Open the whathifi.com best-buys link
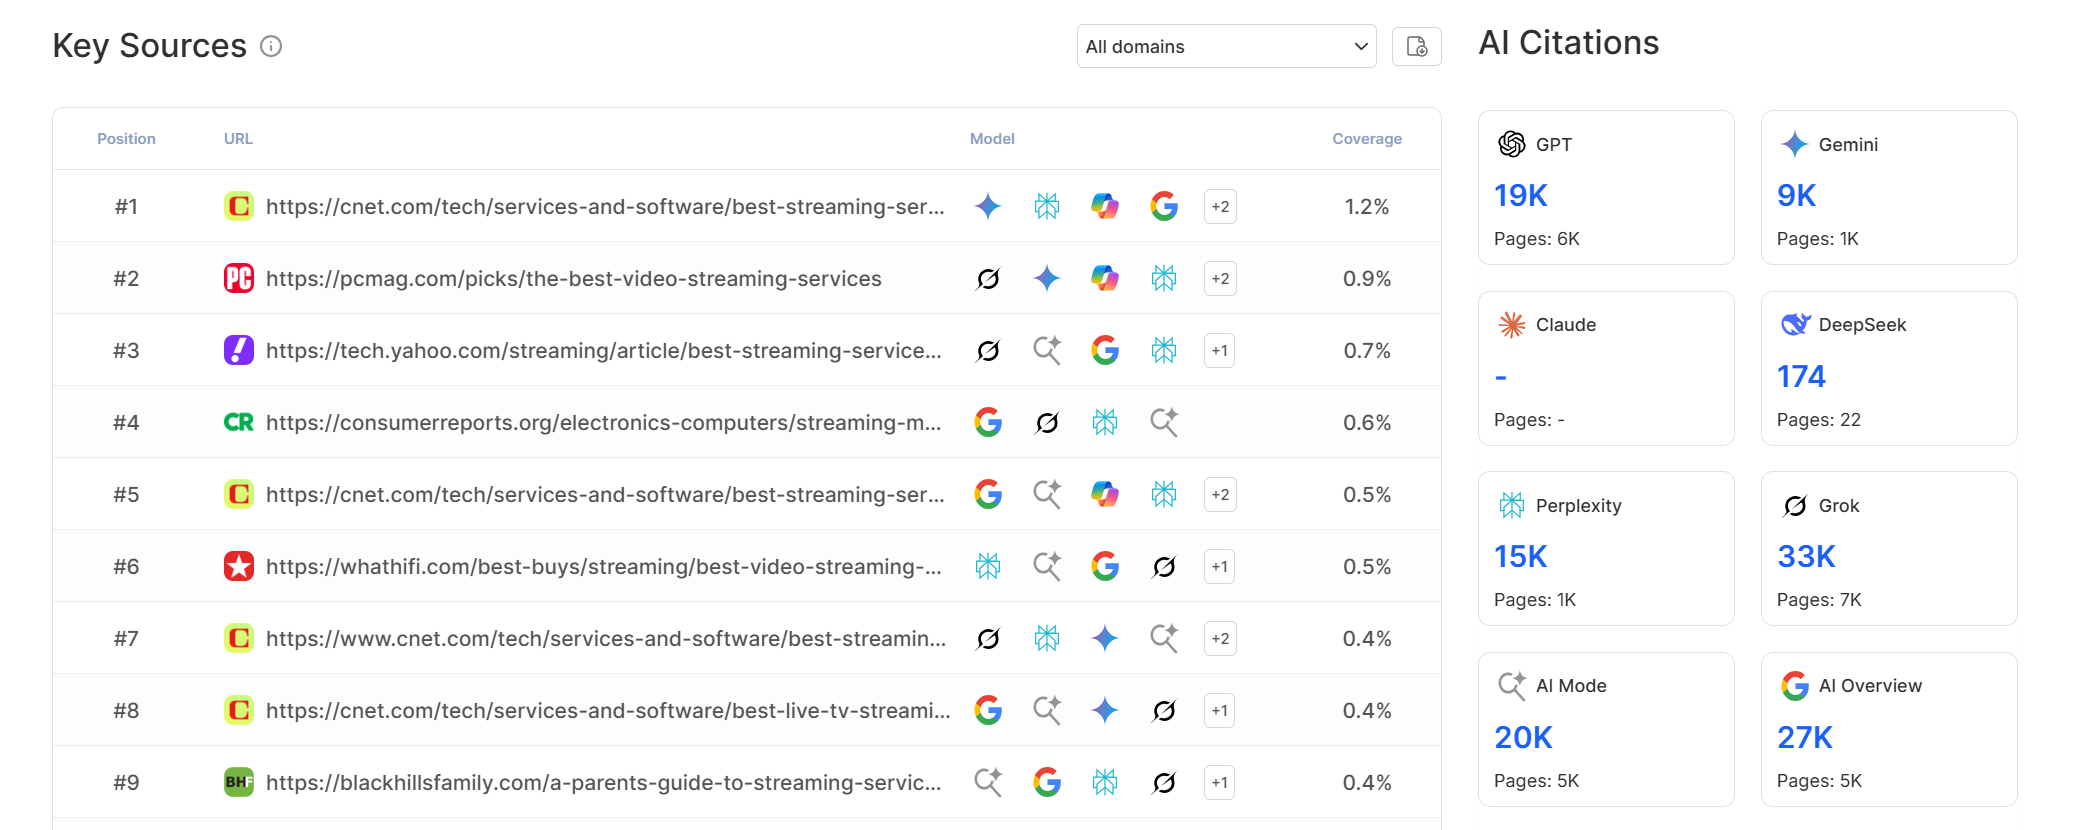The image size is (2077, 830). point(604,566)
